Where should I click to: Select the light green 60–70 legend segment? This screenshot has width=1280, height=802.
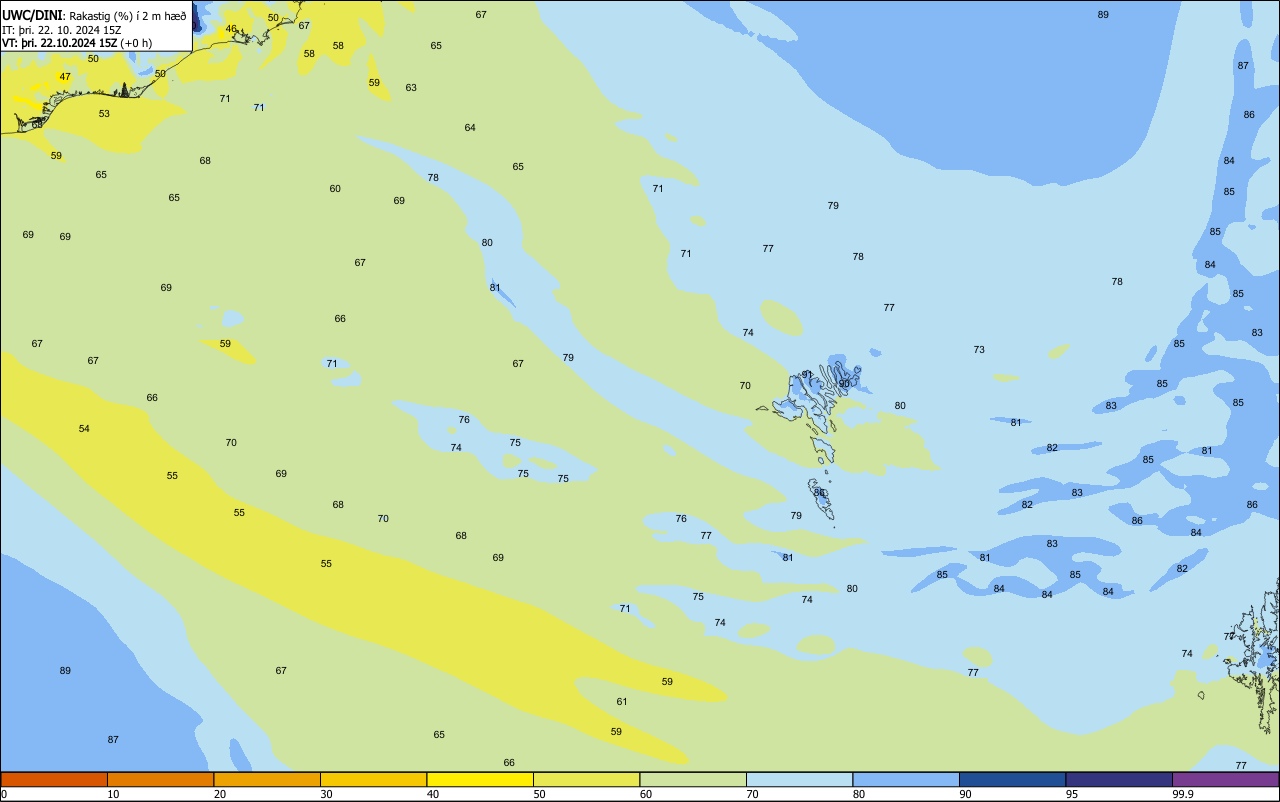click(x=693, y=779)
